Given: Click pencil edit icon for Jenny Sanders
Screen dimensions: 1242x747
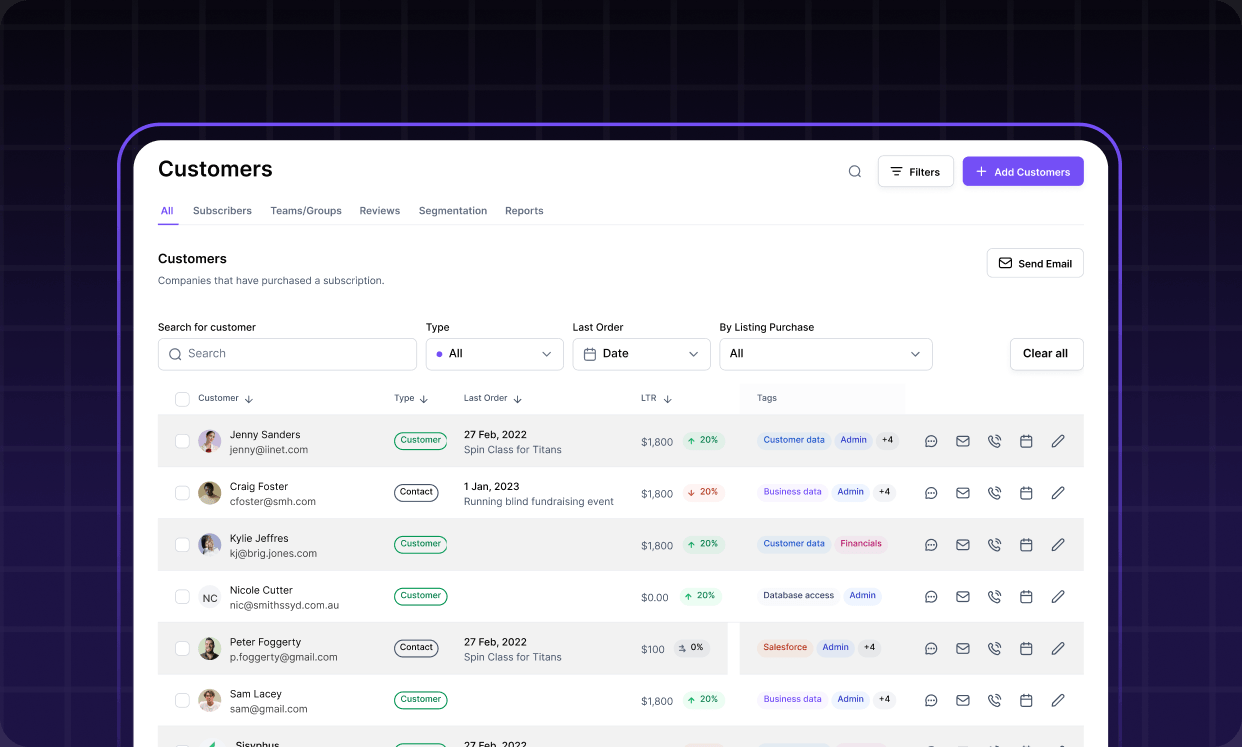Looking at the screenshot, I should (1058, 441).
